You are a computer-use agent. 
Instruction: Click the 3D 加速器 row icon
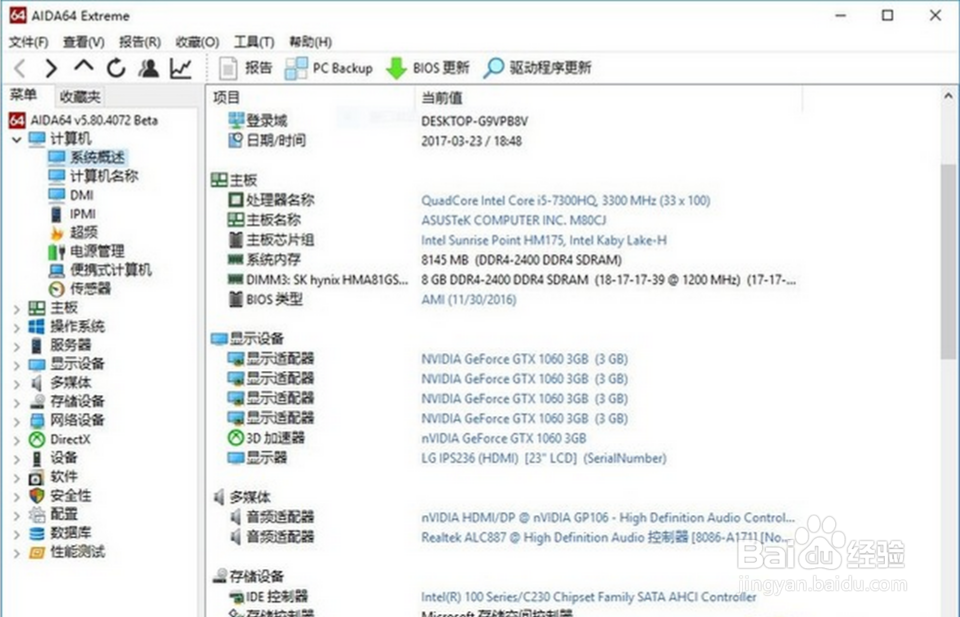point(236,438)
